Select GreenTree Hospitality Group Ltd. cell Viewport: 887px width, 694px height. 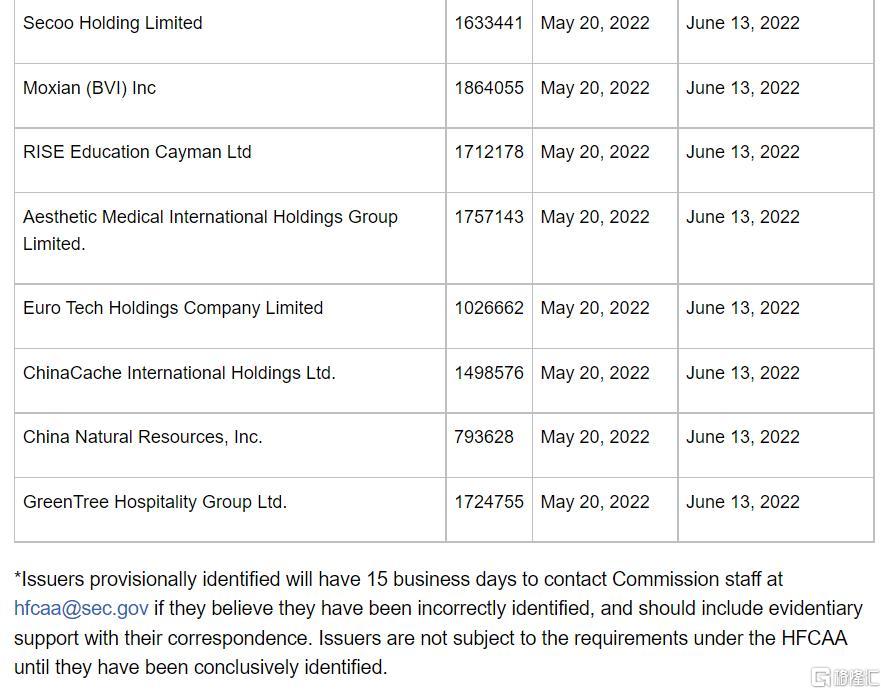pos(230,510)
